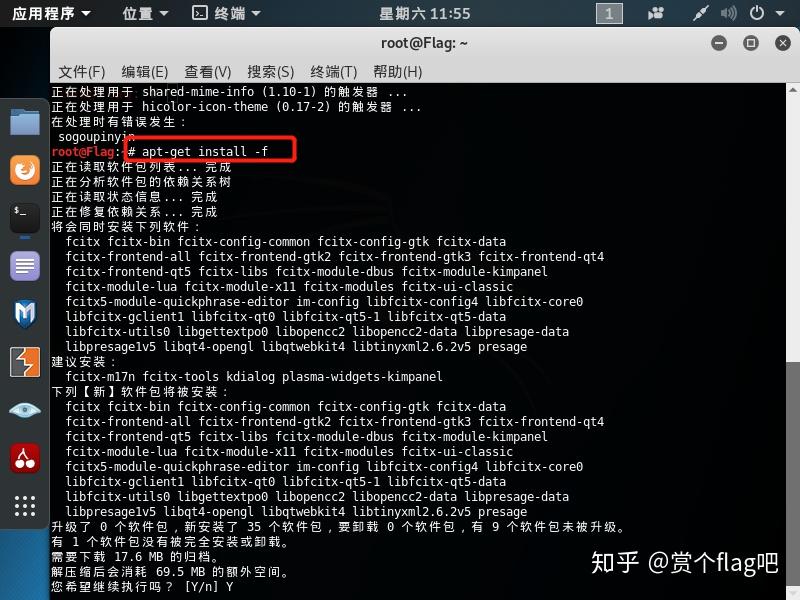Launch Metasploit from the dock
Screen dimensions: 800x600
tap(24, 314)
